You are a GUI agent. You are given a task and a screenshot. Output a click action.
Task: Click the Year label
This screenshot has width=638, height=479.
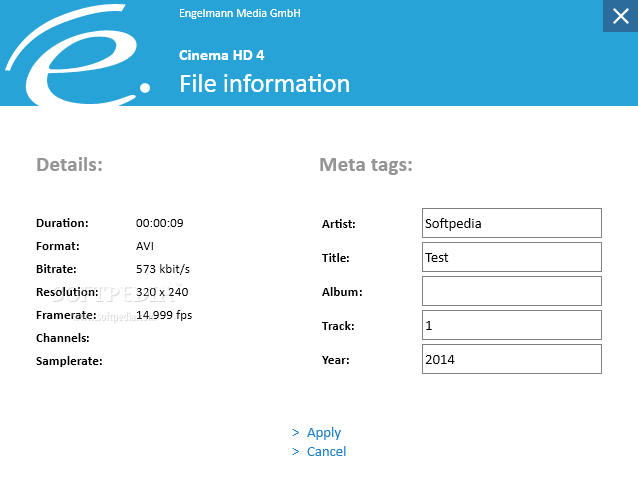point(336,360)
